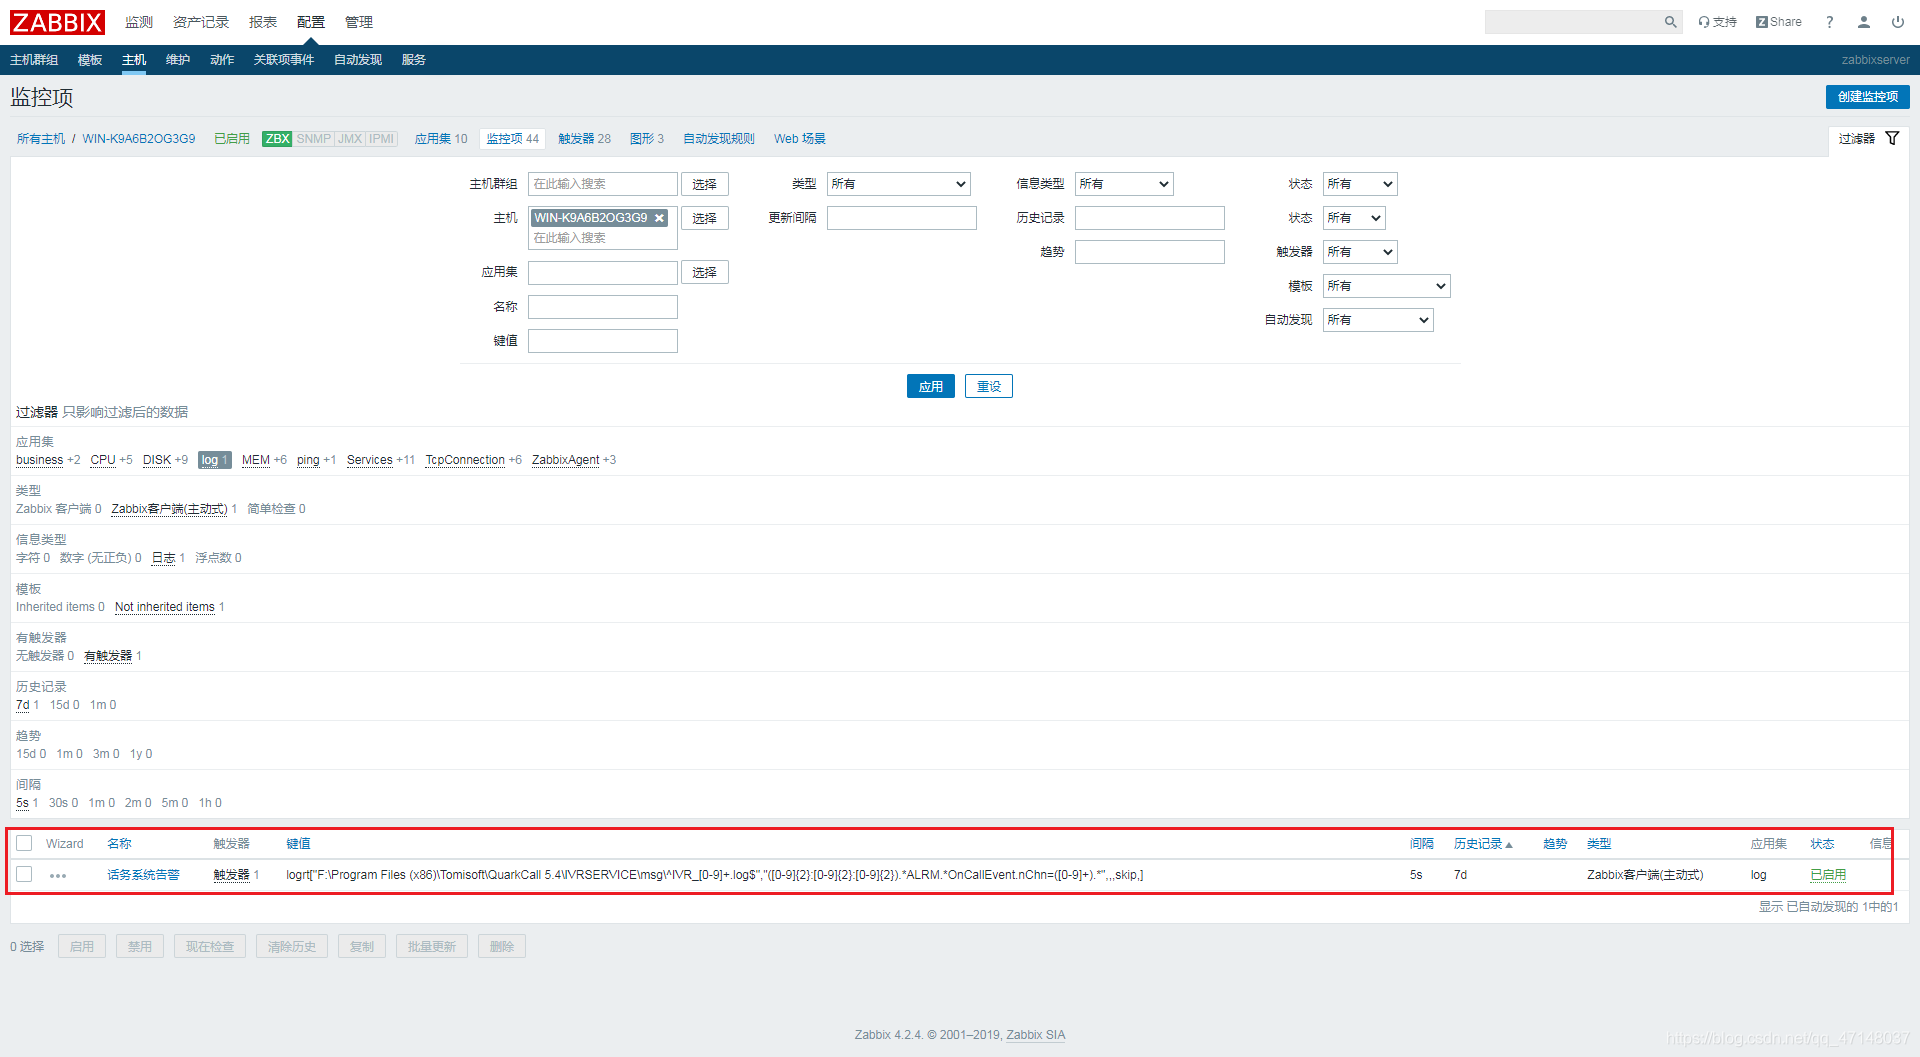Filter by business application subfilter
The height and width of the screenshot is (1057, 1920).
coord(40,460)
